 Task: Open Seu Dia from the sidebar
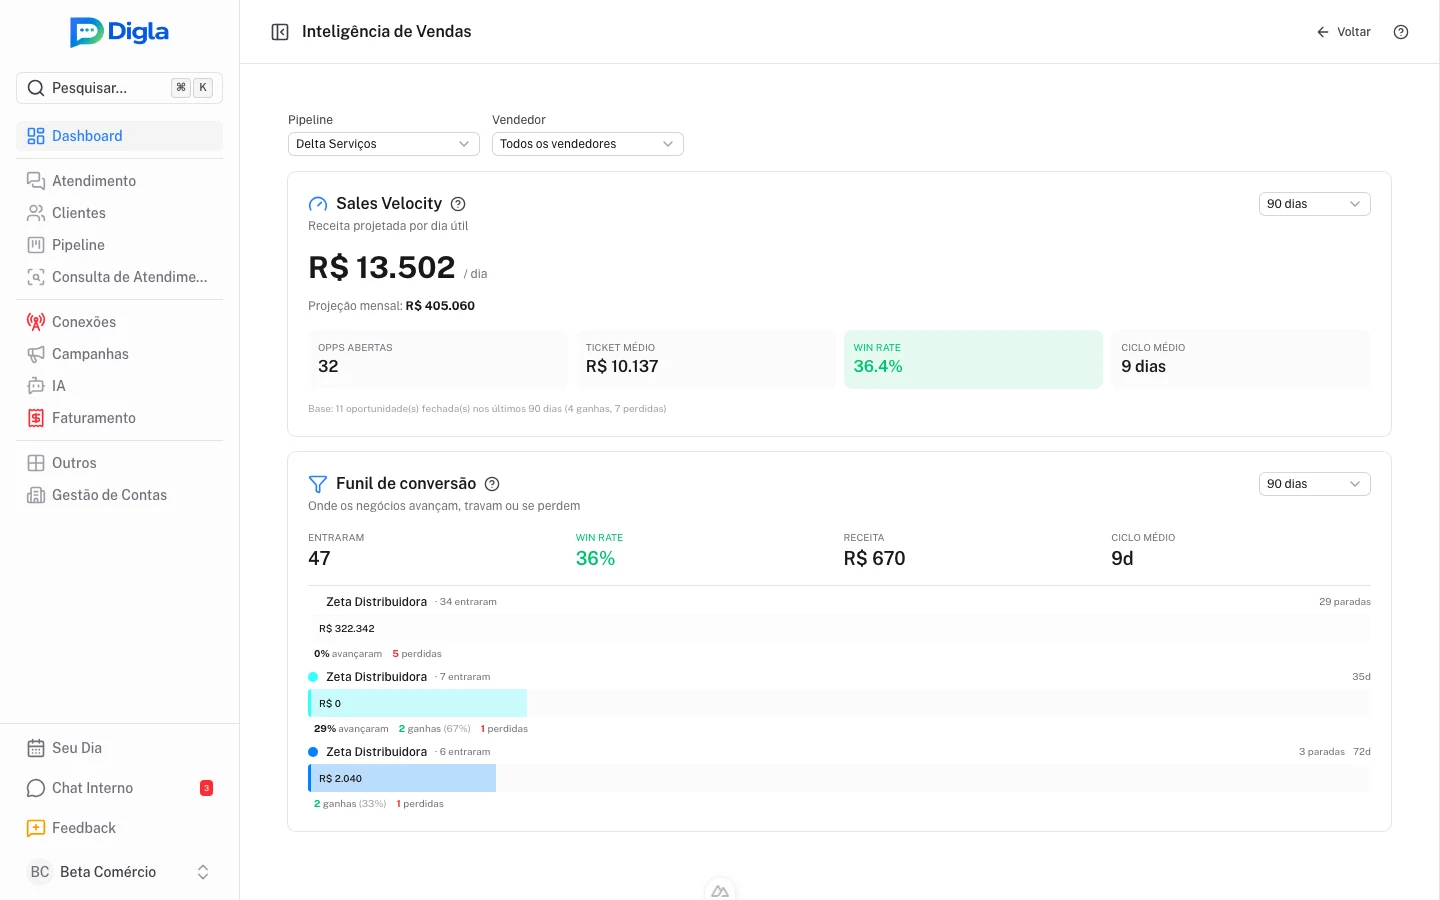pos(119,748)
